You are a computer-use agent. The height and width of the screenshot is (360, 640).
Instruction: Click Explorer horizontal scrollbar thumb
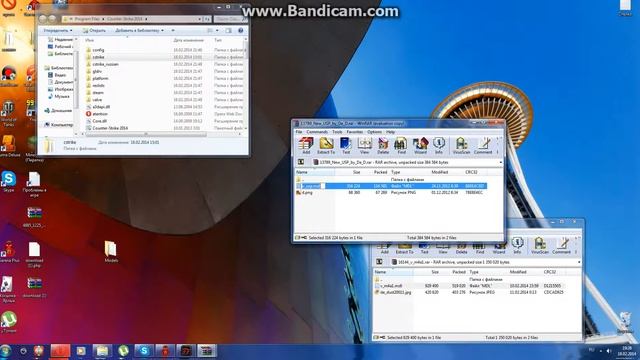click(145, 134)
